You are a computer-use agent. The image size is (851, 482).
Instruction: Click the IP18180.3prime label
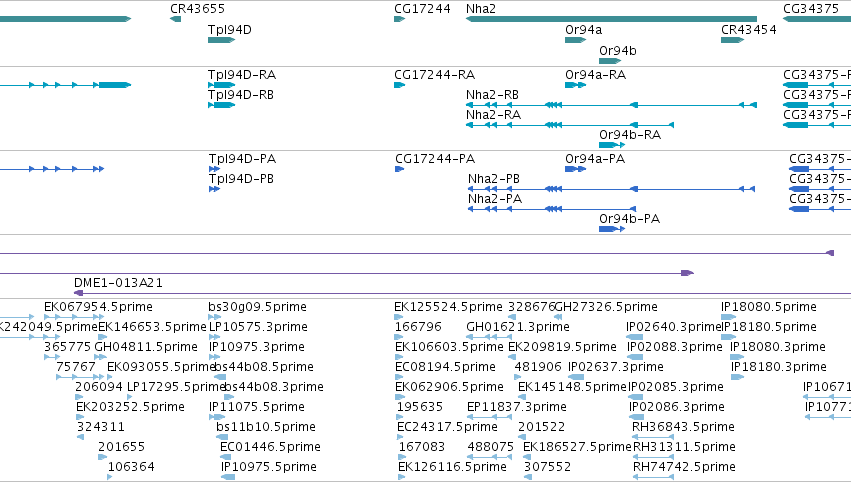(x=779, y=367)
